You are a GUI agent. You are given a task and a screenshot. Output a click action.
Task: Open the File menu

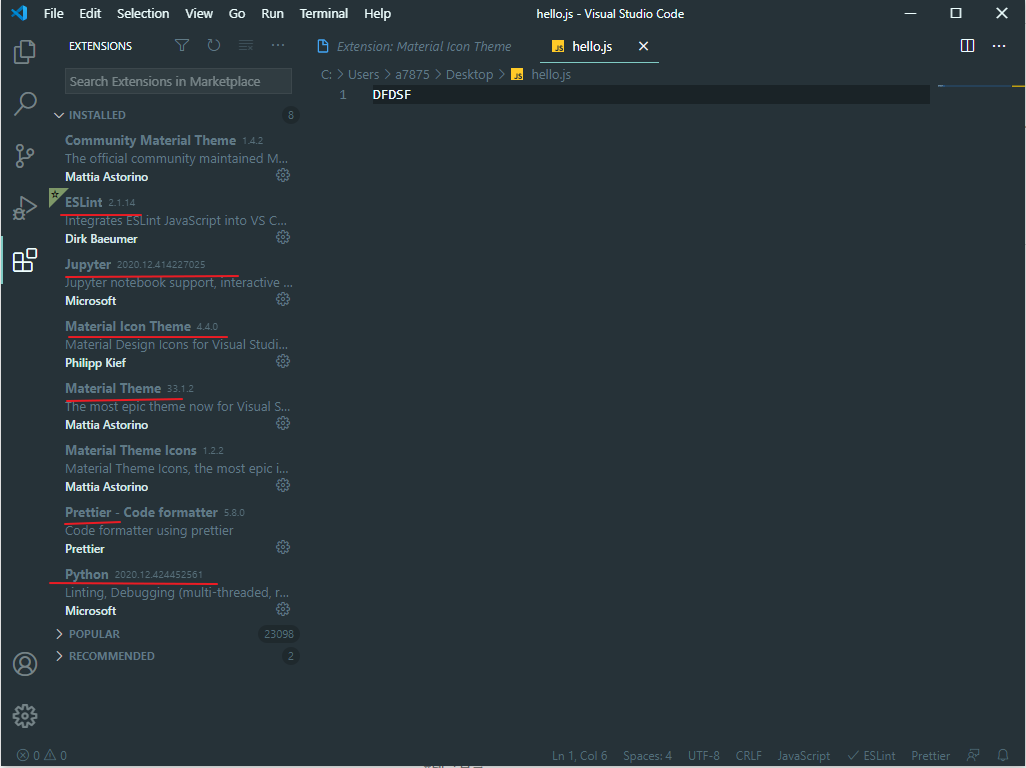(54, 14)
